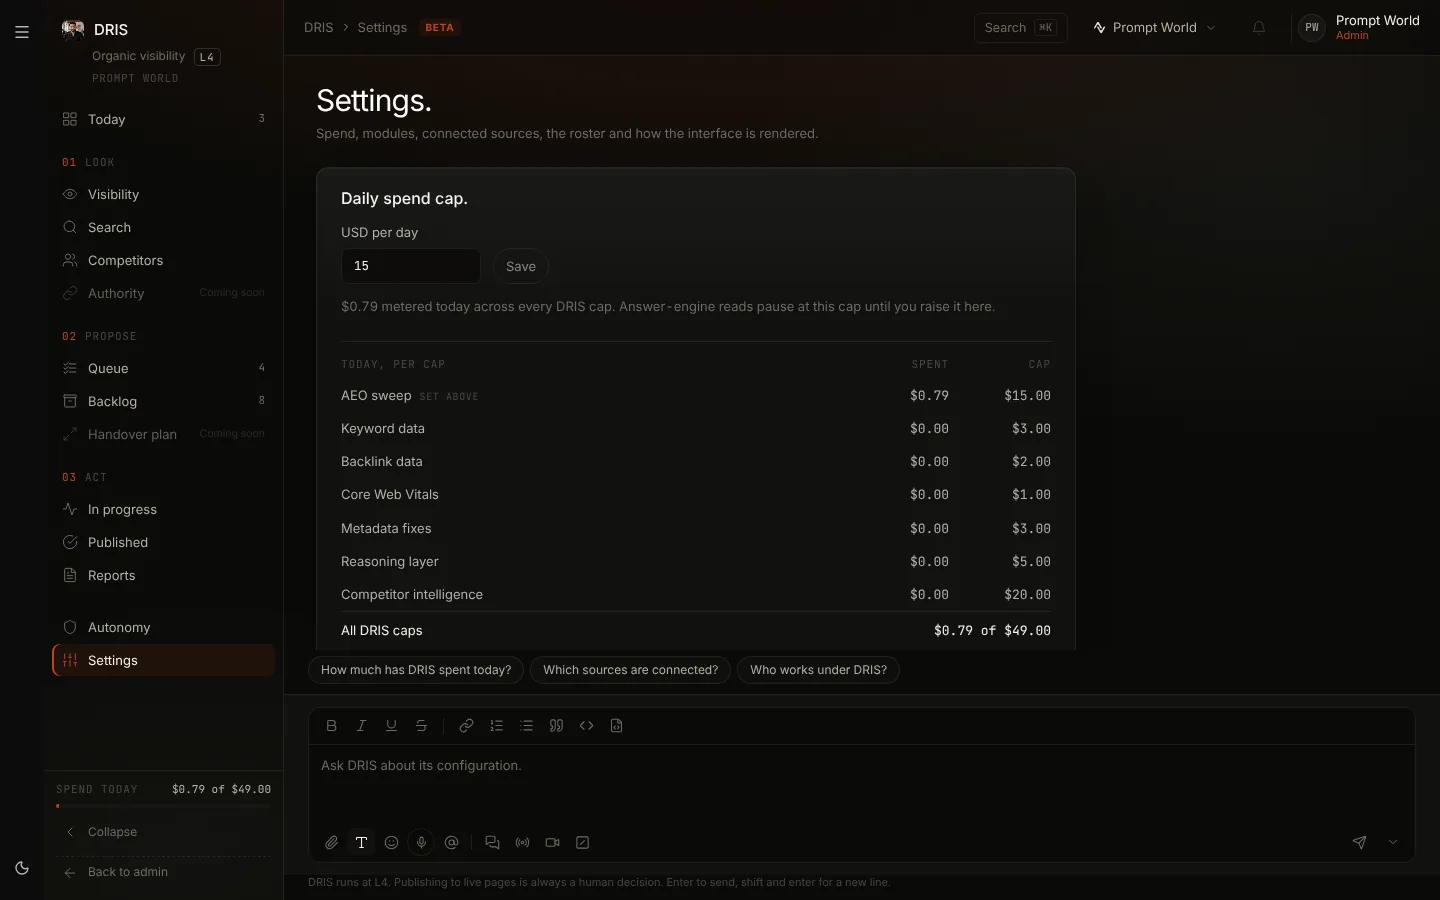This screenshot has height=900, width=1440.
Task: Mention someone with the @ icon
Action: (452, 843)
